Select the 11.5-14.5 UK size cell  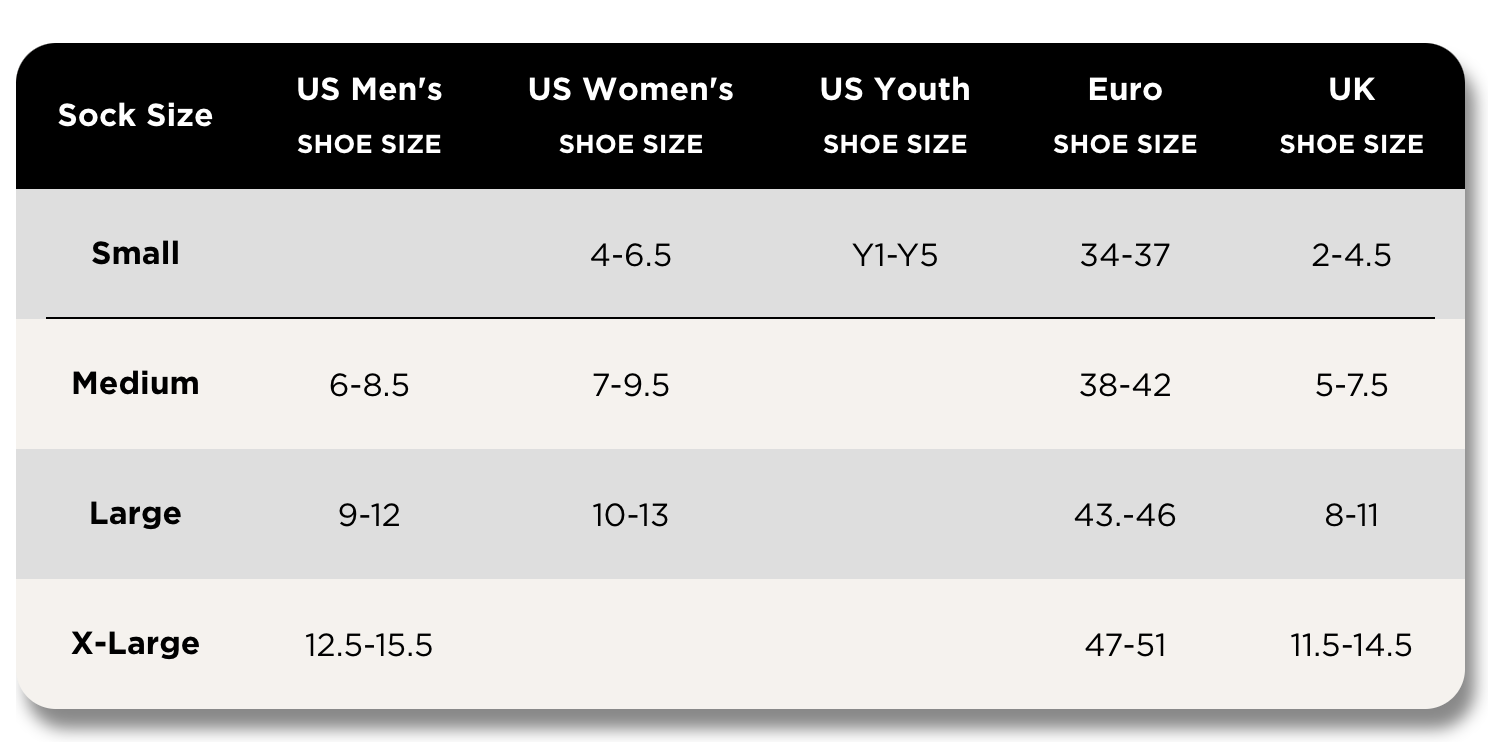1351,646
